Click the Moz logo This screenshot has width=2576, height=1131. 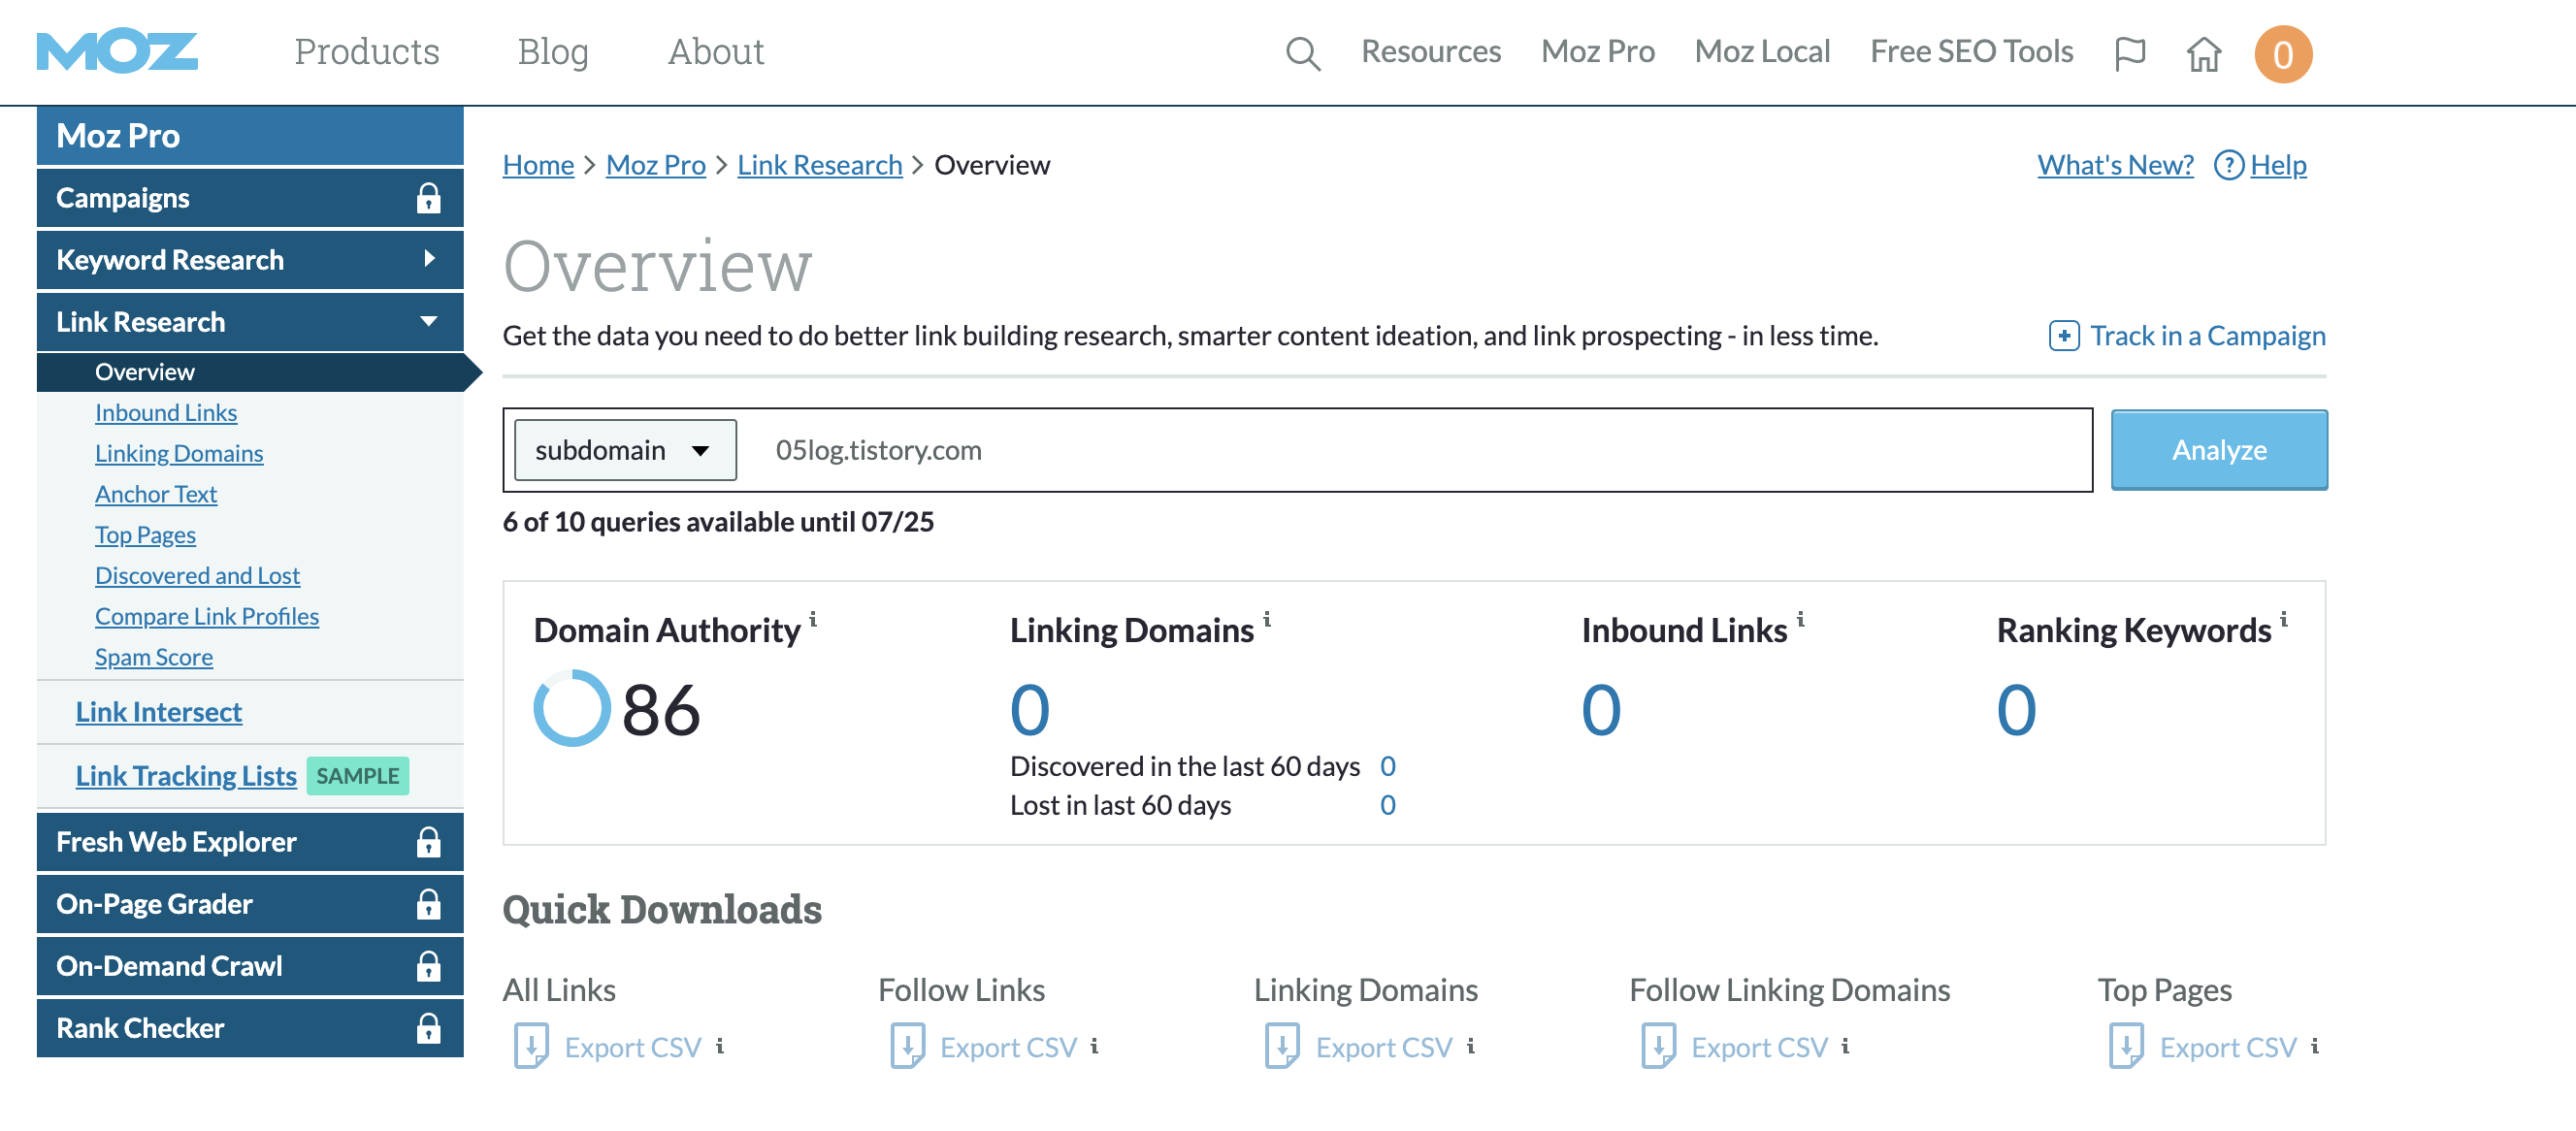point(117,52)
